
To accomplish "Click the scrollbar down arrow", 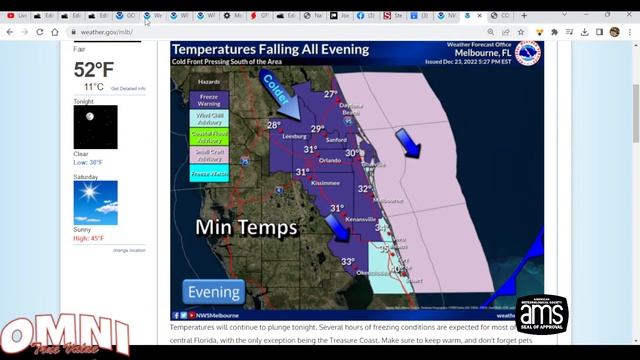I will click(x=636, y=341).
